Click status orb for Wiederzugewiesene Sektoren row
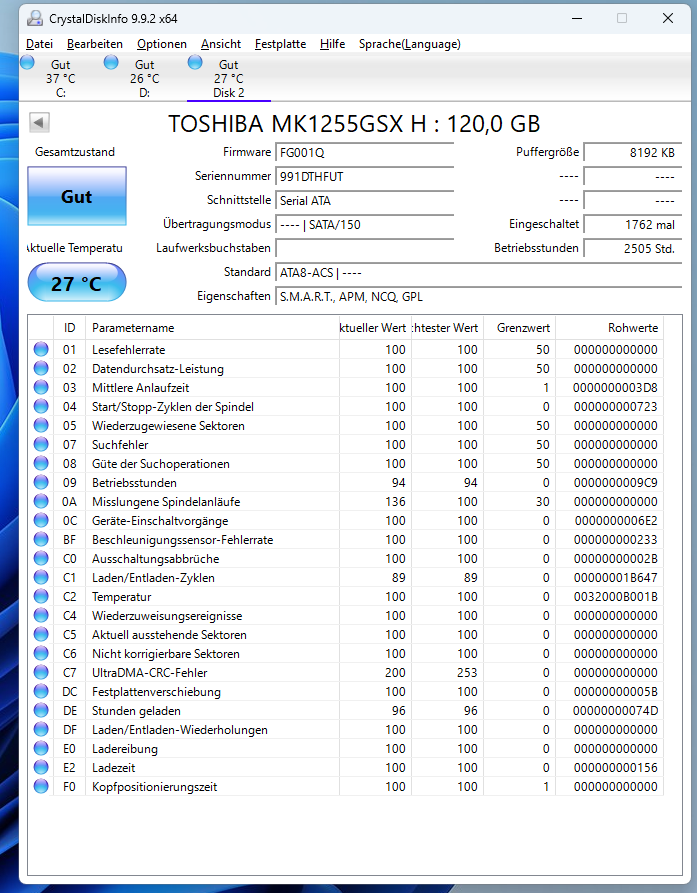Image resolution: width=697 pixels, height=893 pixels. (41, 425)
